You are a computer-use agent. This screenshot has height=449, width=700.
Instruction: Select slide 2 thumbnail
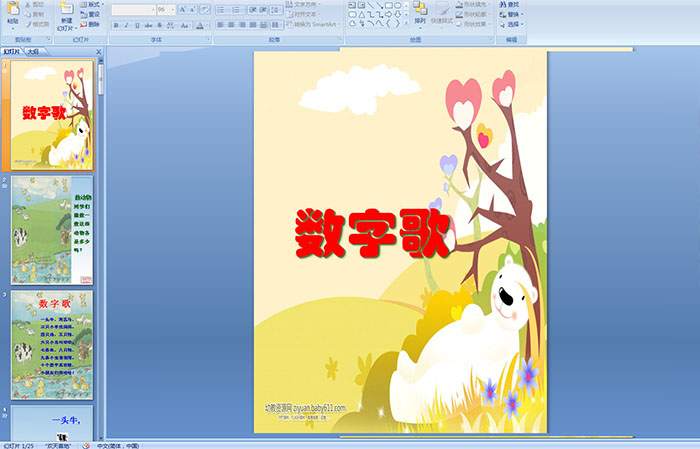pyautogui.click(x=52, y=230)
